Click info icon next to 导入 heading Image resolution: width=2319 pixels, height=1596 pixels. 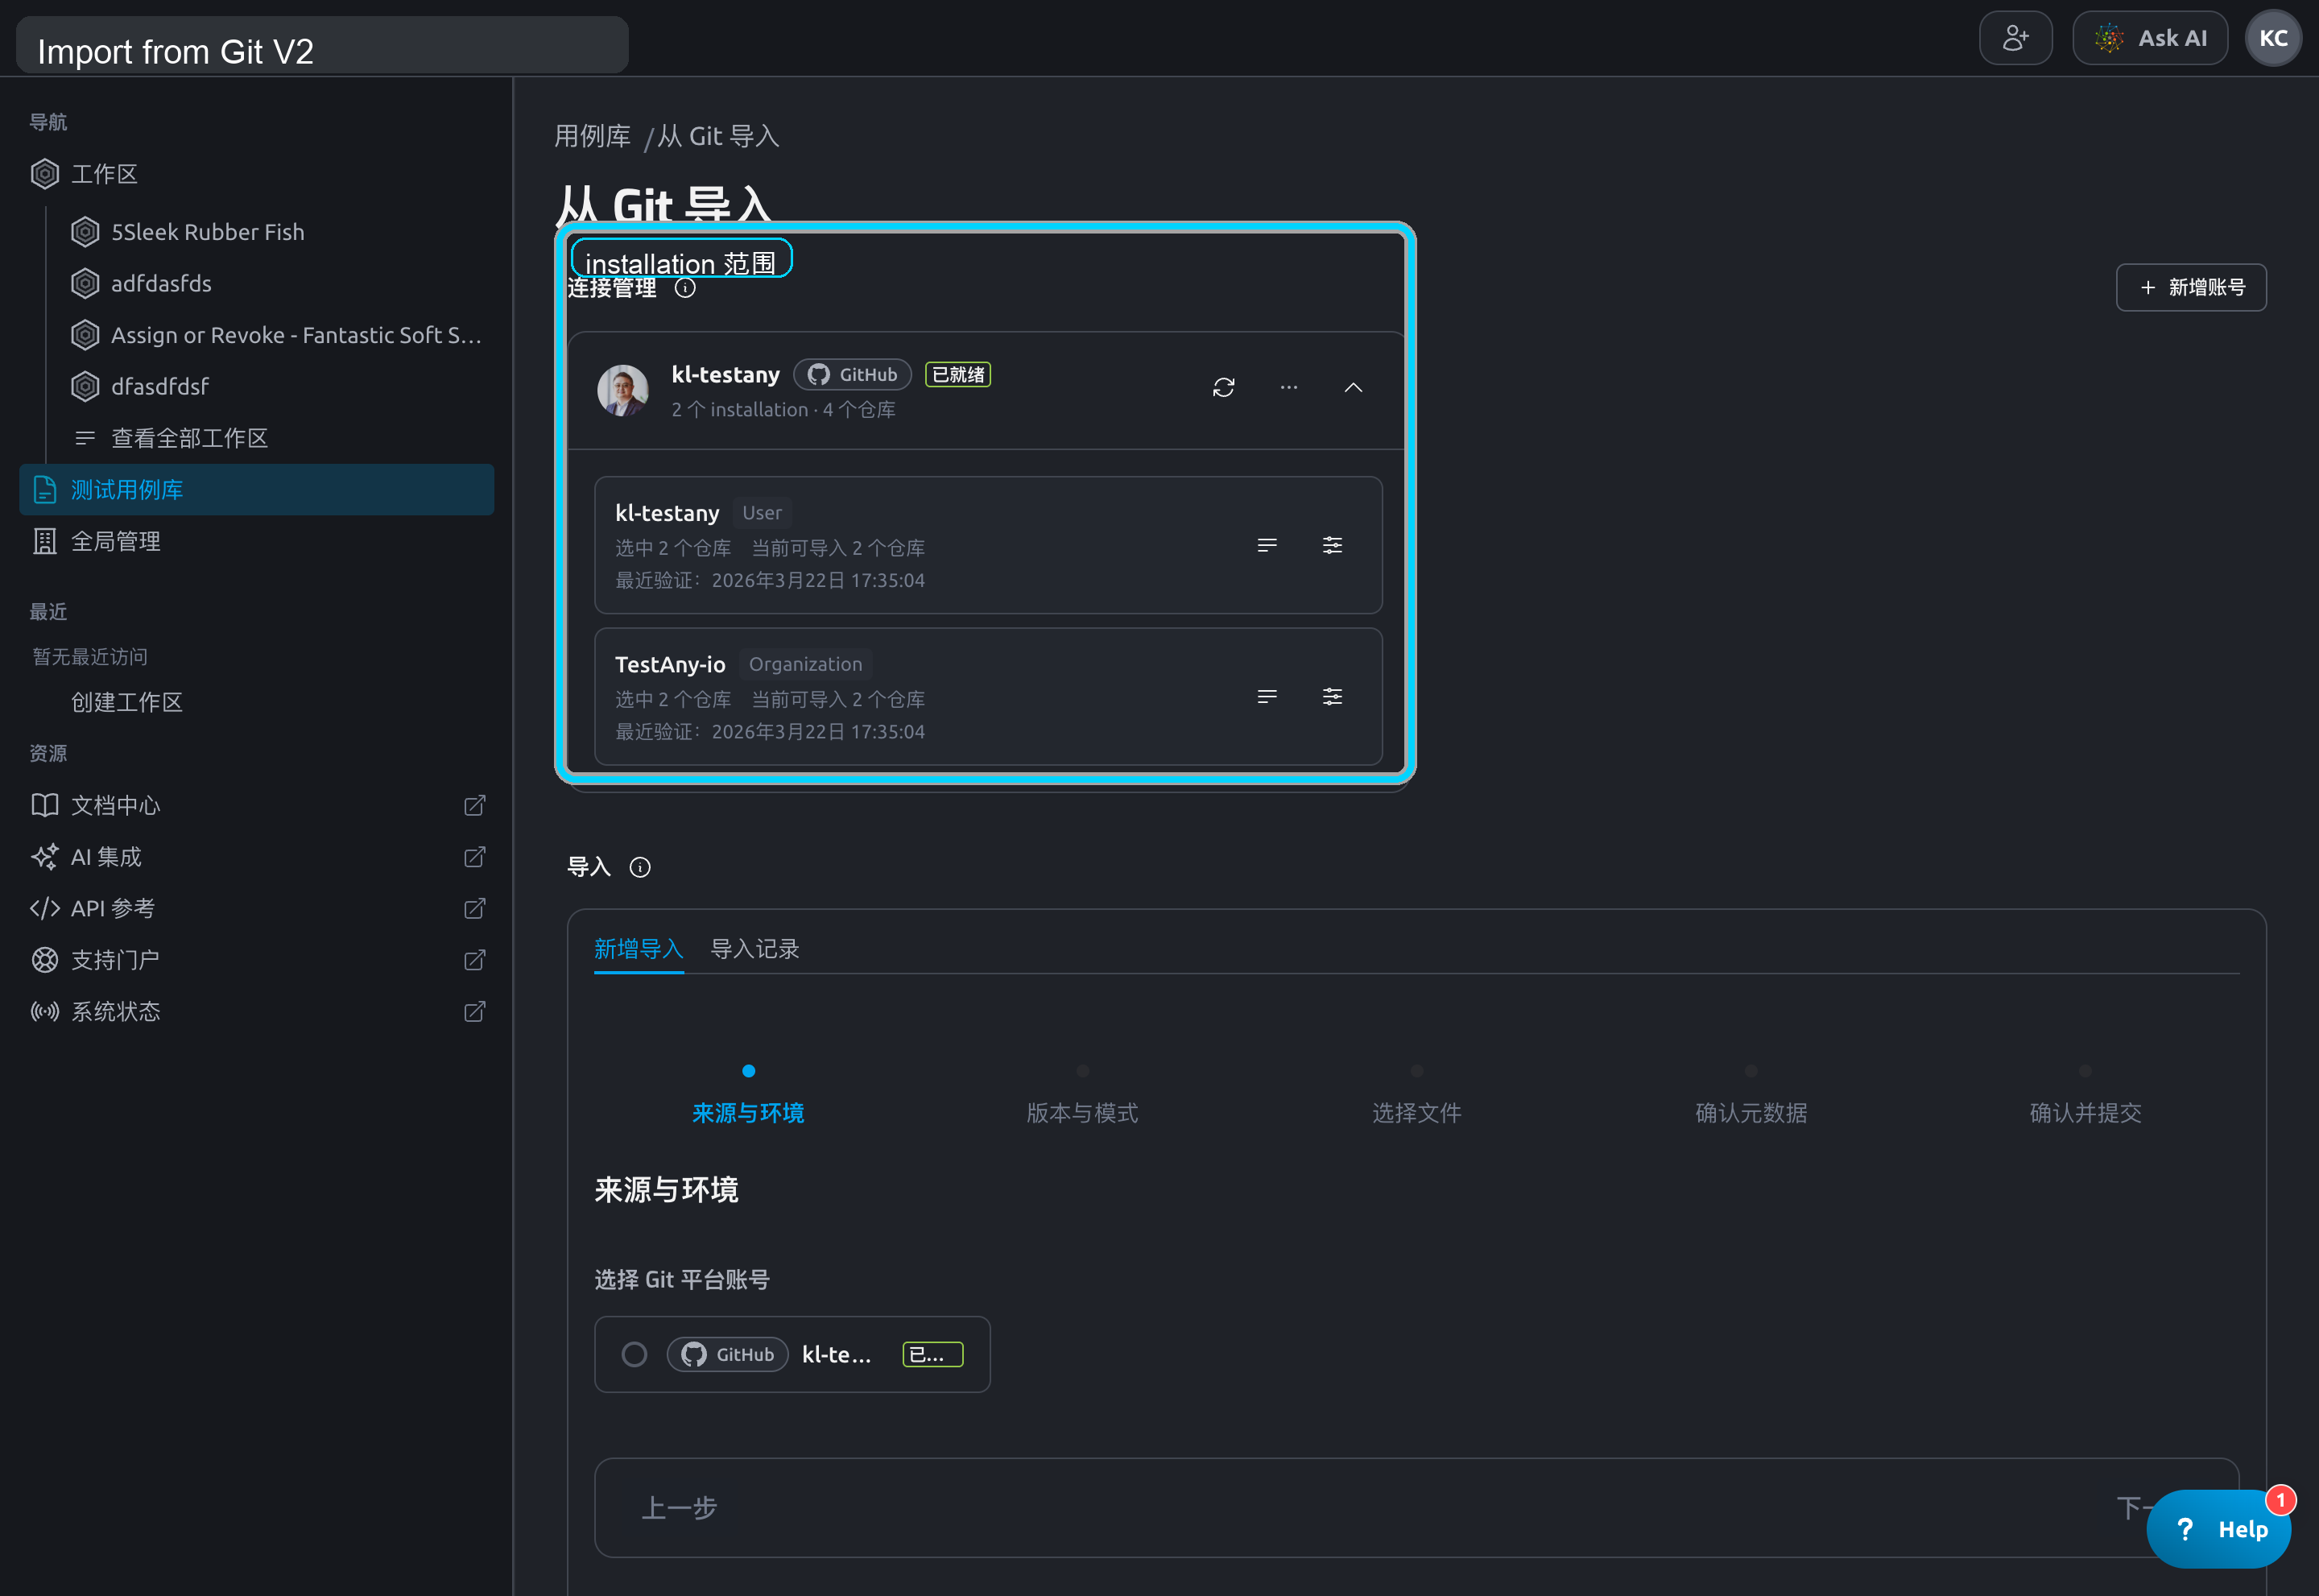pos(640,867)
